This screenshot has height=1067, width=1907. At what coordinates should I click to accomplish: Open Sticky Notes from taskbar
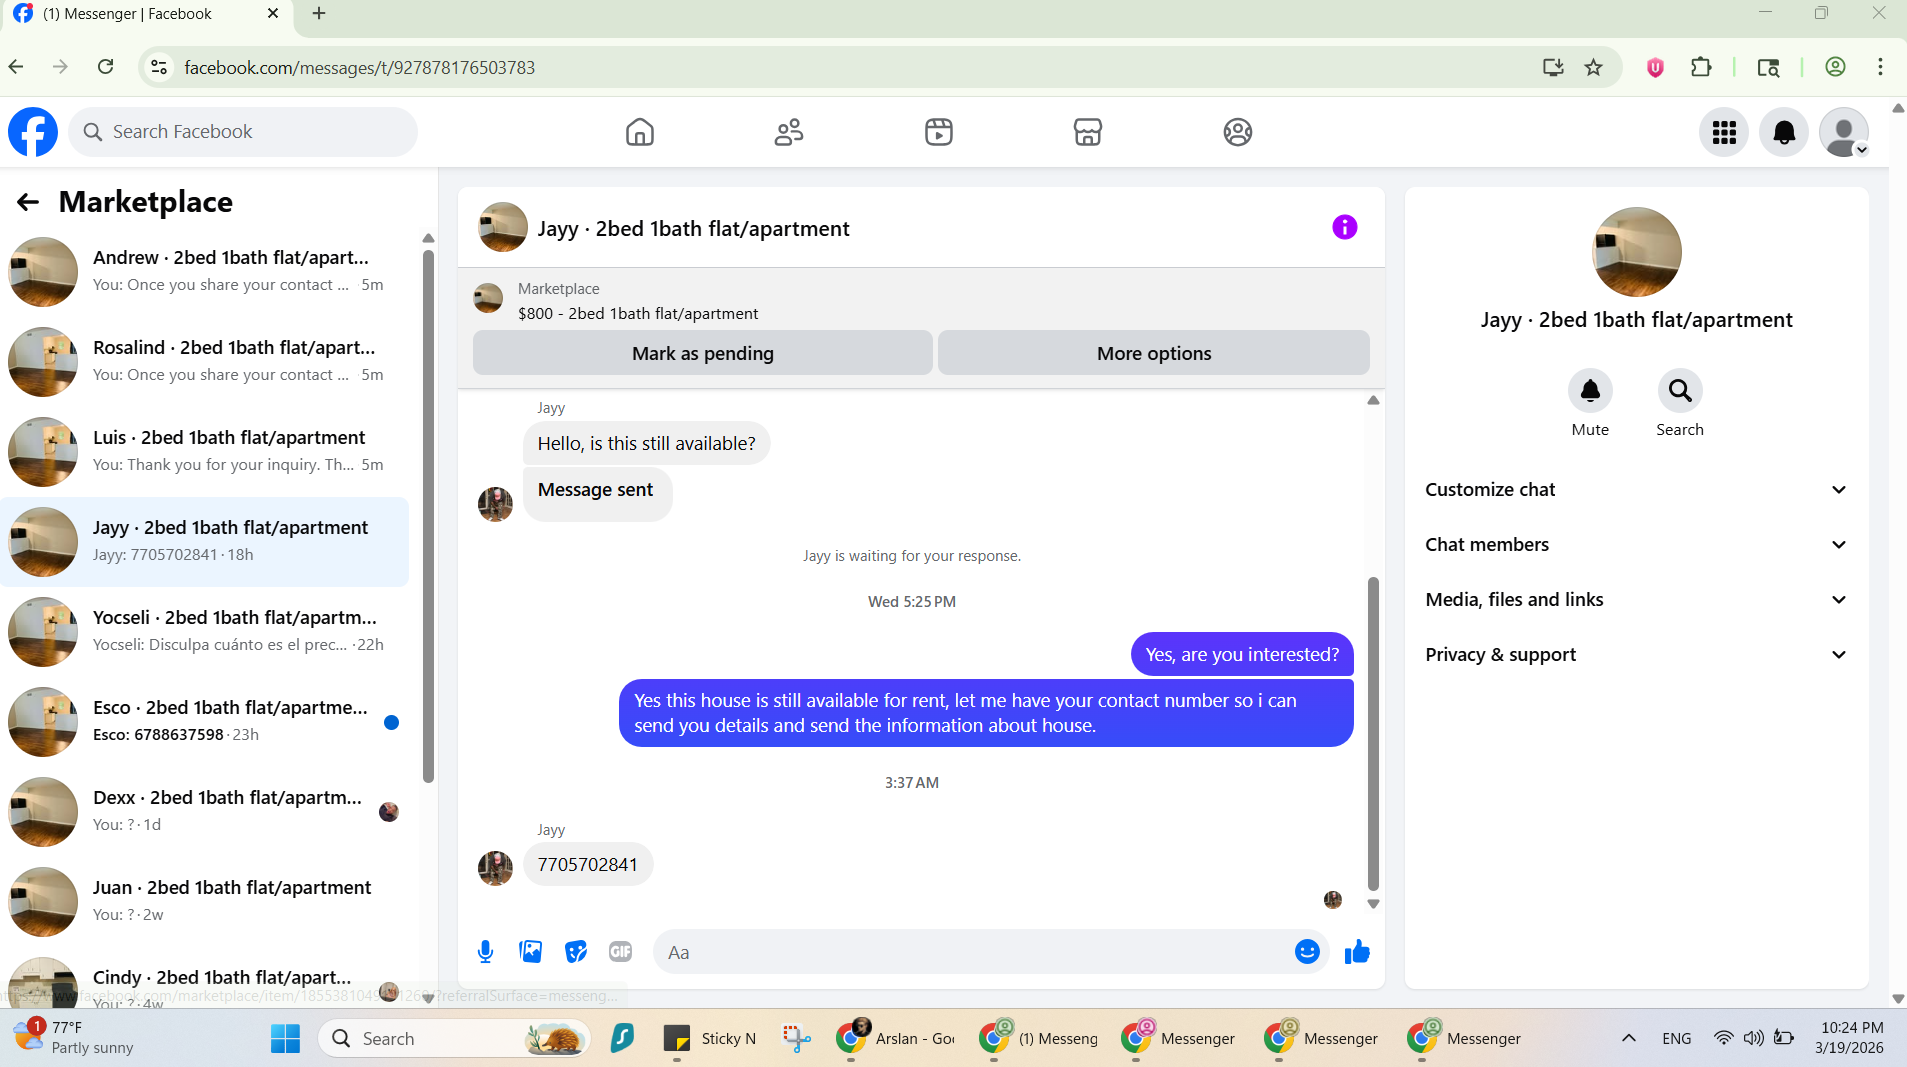(710, 1038)
